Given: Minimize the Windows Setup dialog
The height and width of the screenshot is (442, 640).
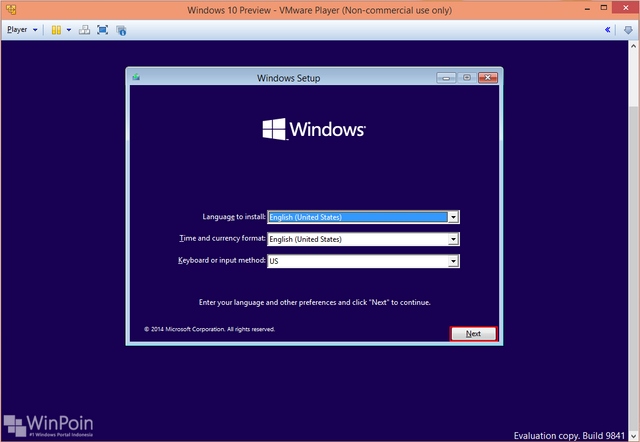Looking at the screenshot, I should point(446,78).
